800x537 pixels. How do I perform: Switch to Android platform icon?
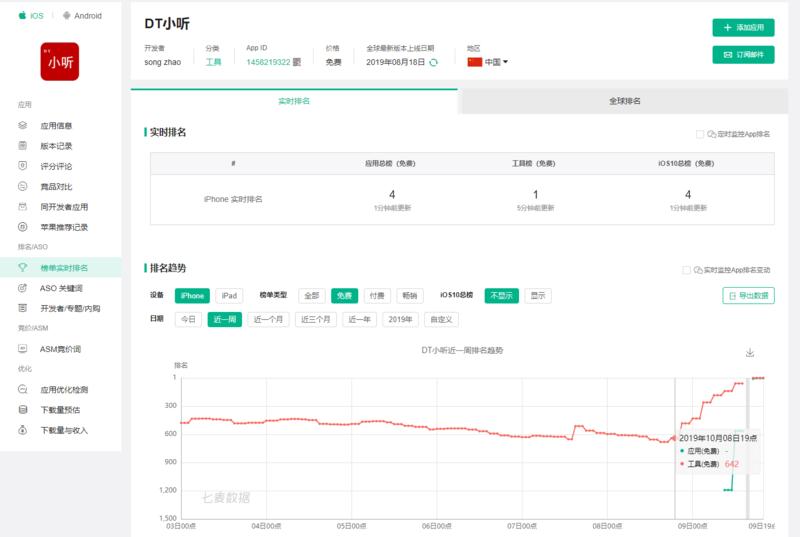pos(66,16)
